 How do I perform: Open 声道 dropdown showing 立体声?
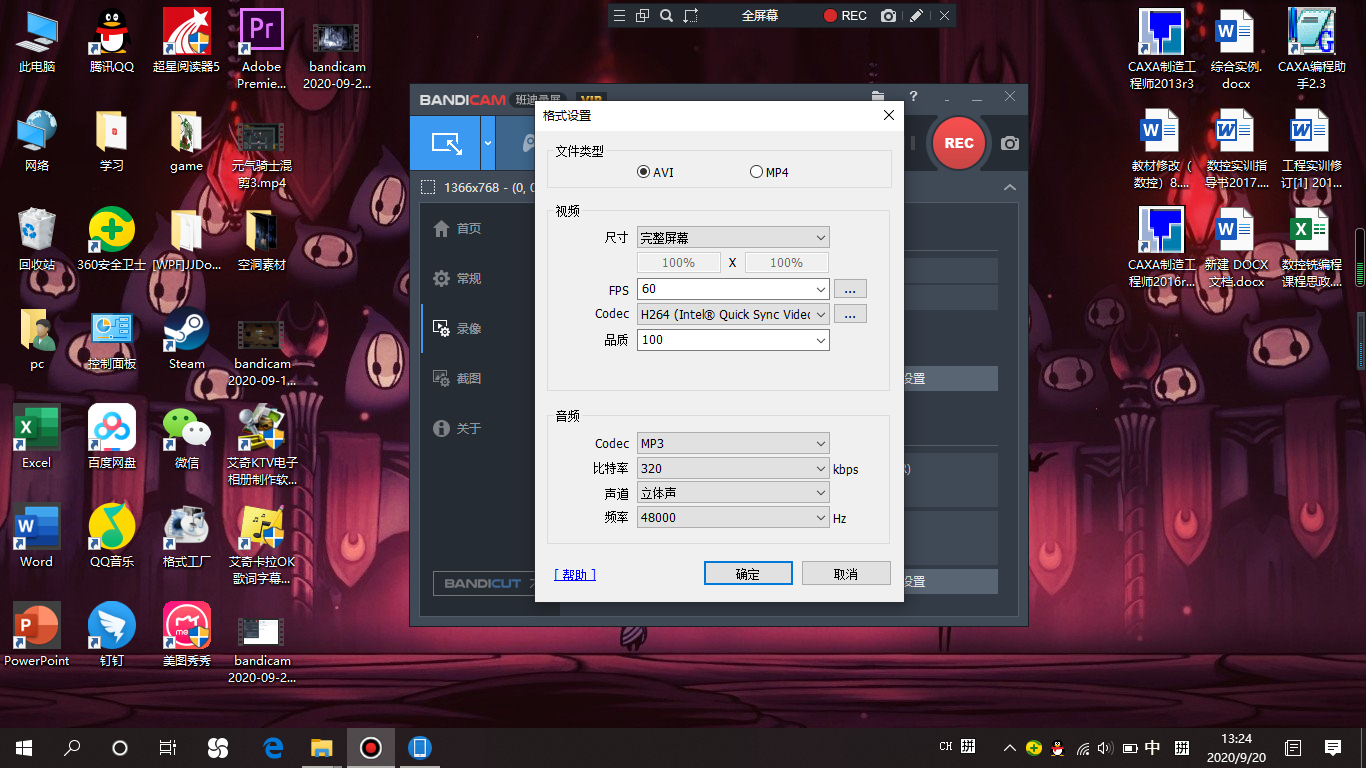tap(733, 493)
